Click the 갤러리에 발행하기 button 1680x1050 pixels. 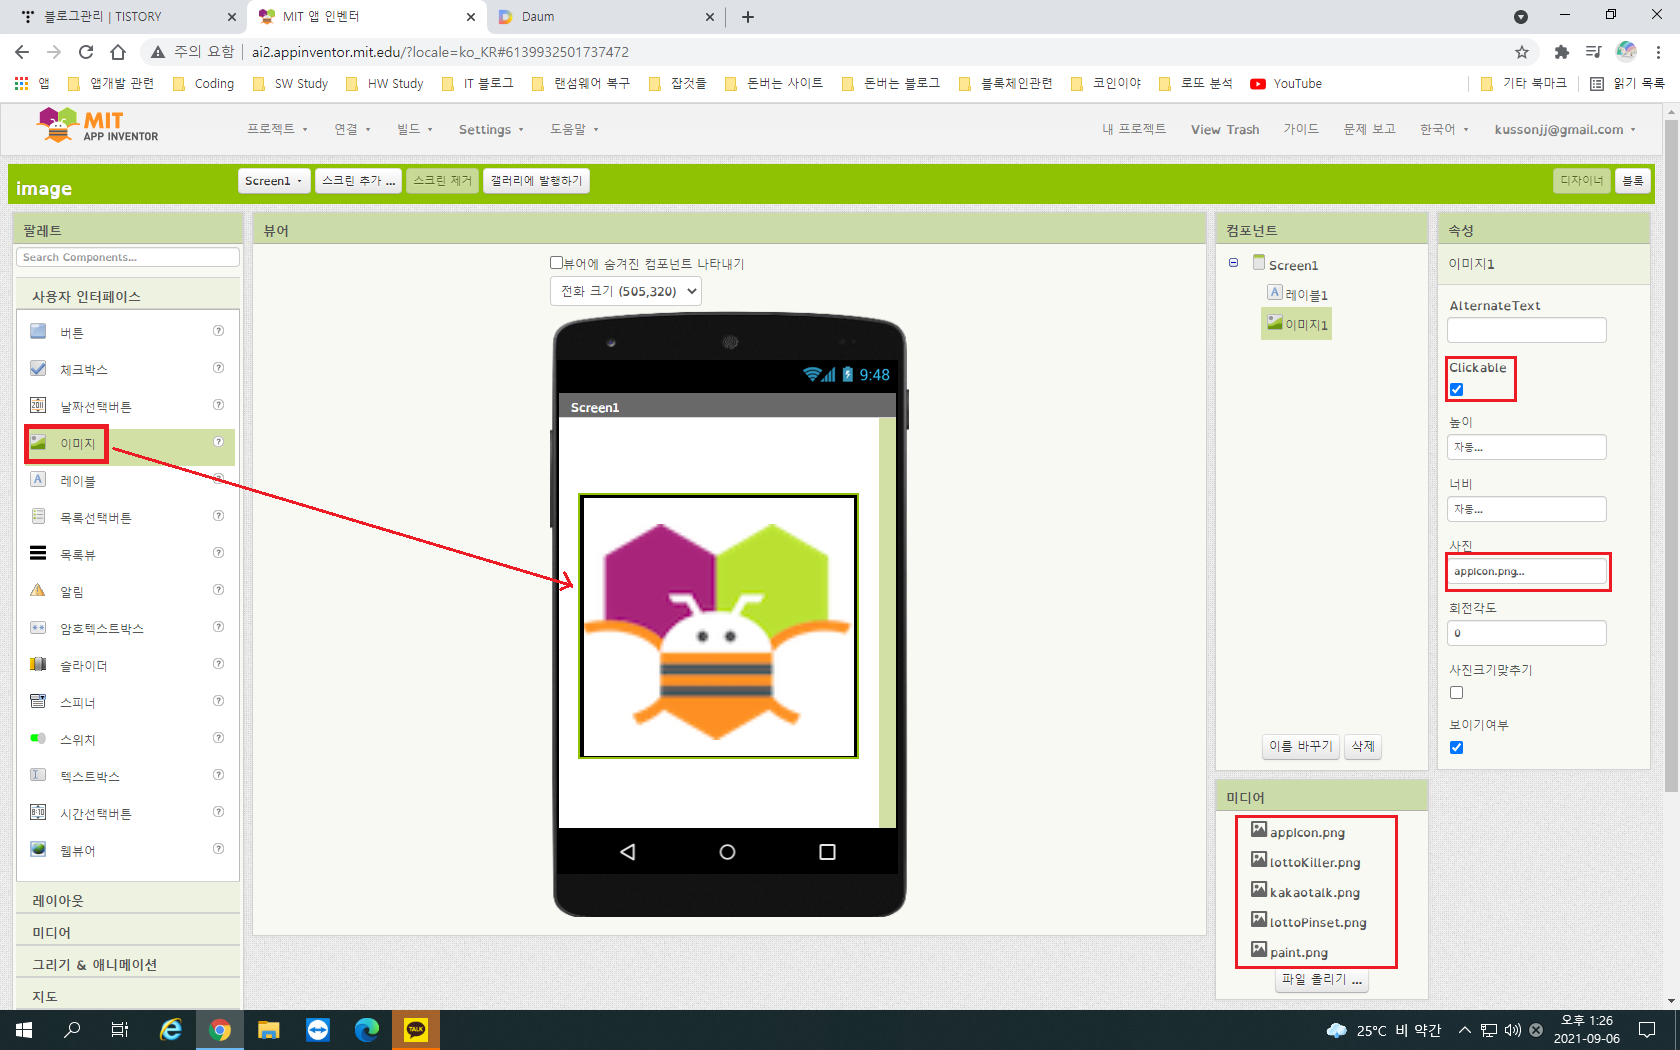(x=536, y=181)
